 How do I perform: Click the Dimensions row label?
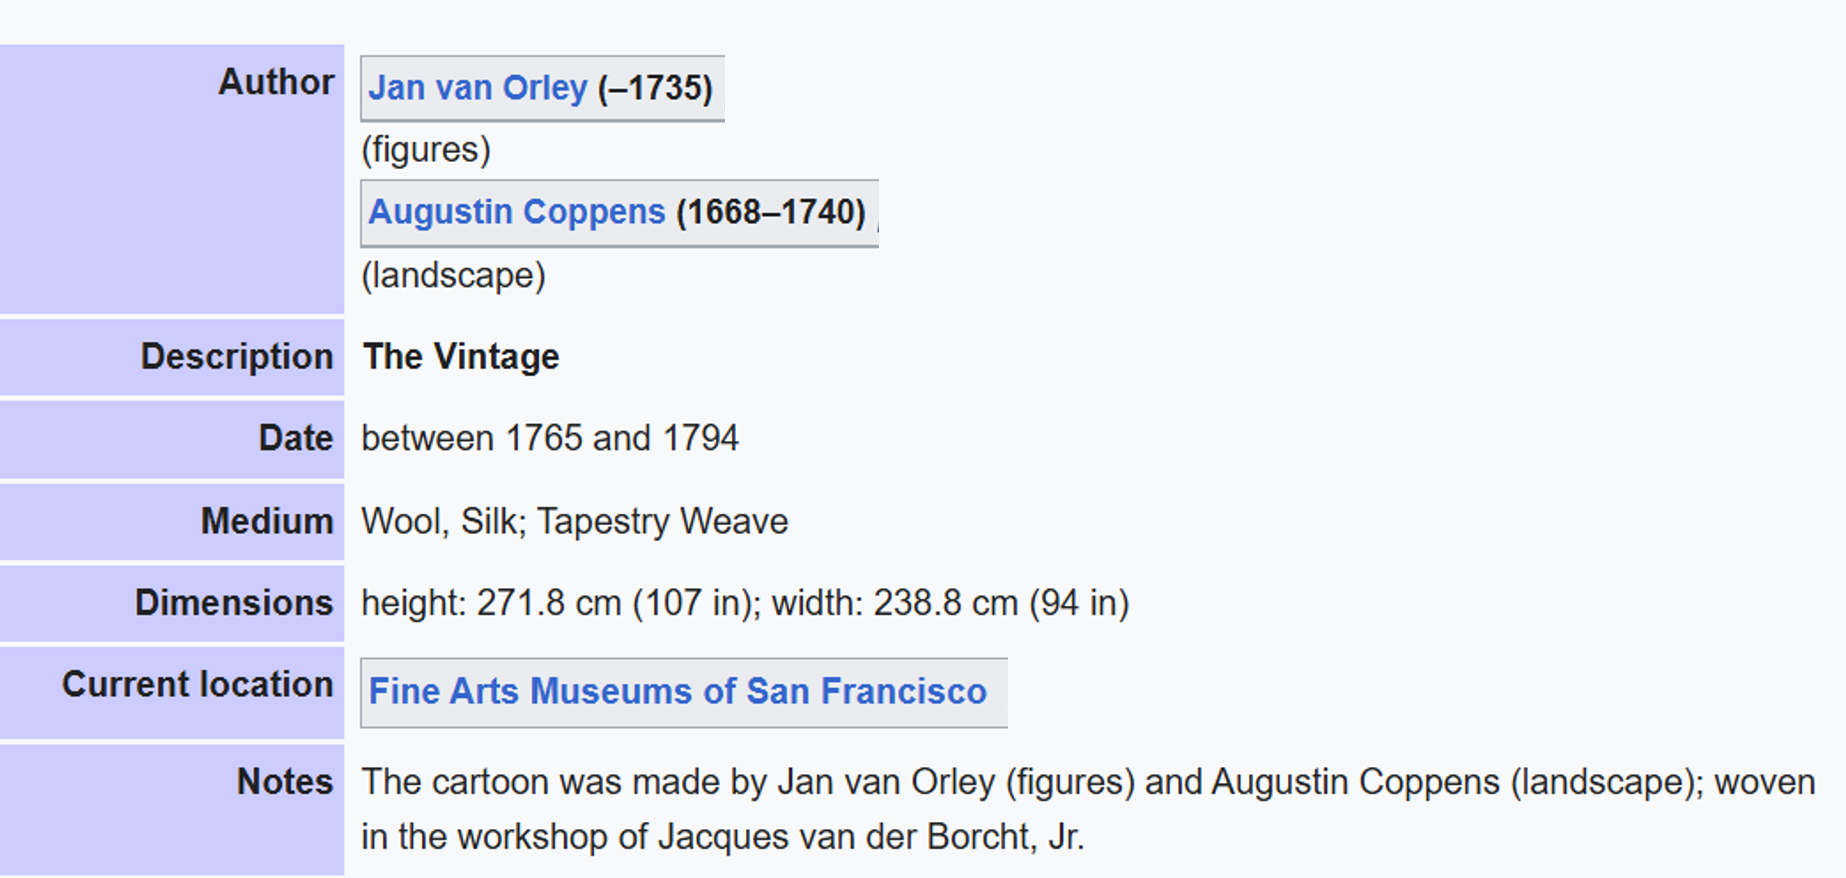pyautogui.click(x=234, y=603)
